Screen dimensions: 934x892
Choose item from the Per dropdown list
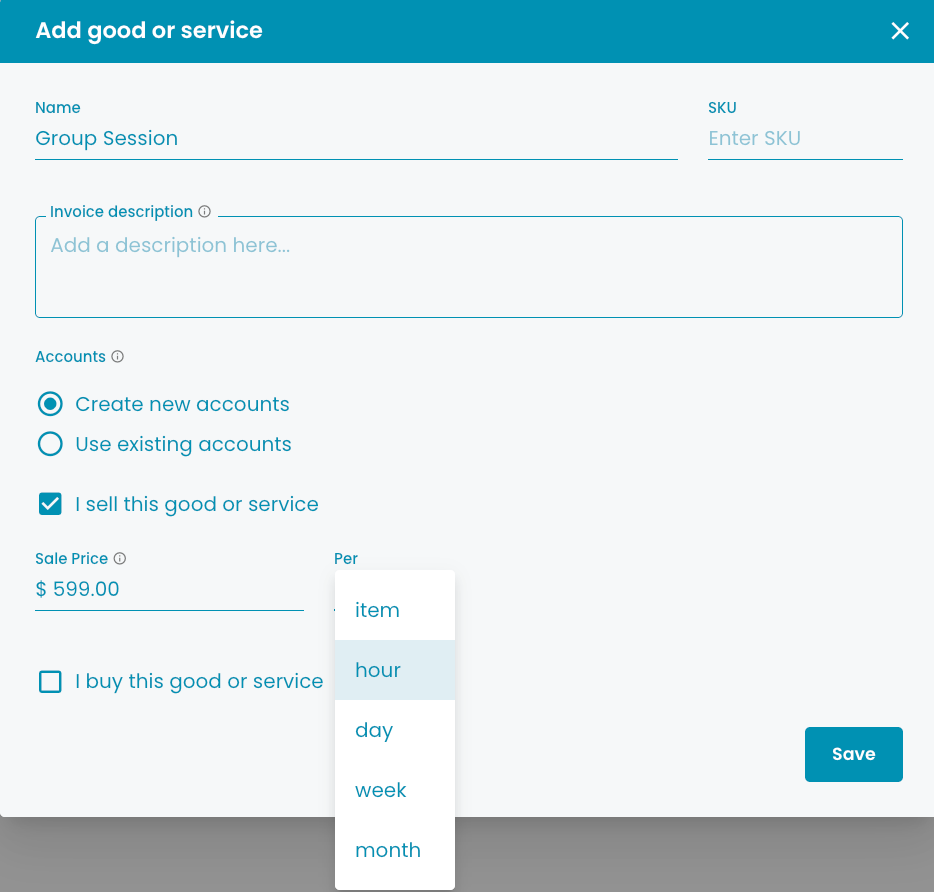click(395, 610)
